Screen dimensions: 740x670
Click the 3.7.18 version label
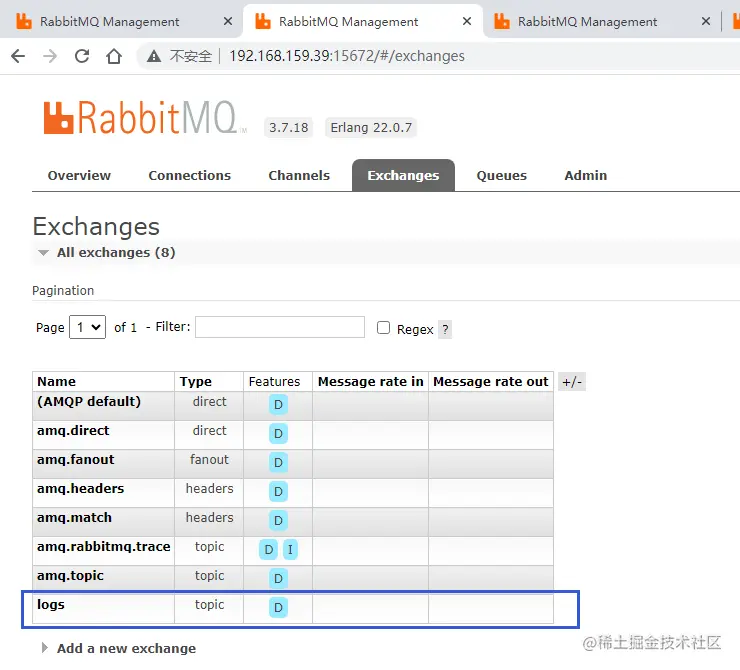pyautogui.click(x=288, y=127)
